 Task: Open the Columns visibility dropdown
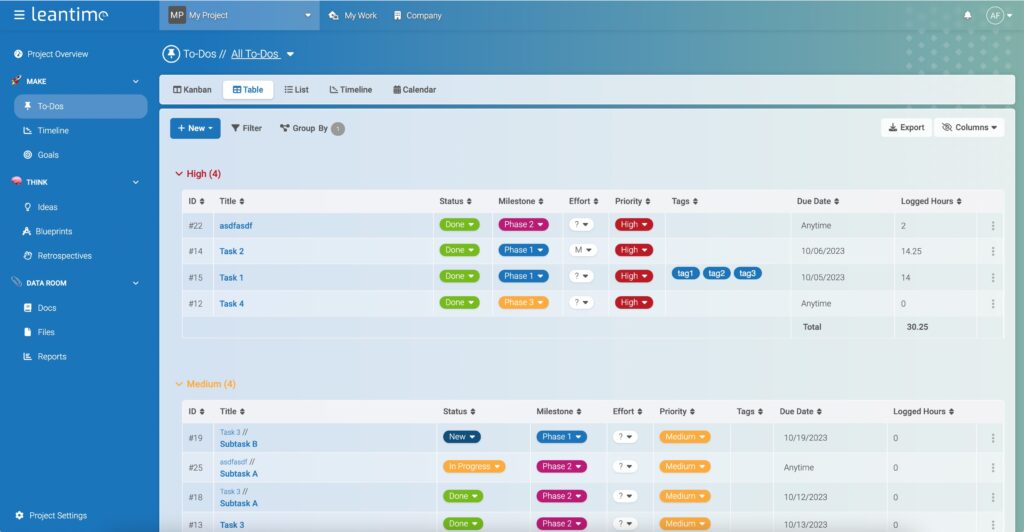(969, 128)
